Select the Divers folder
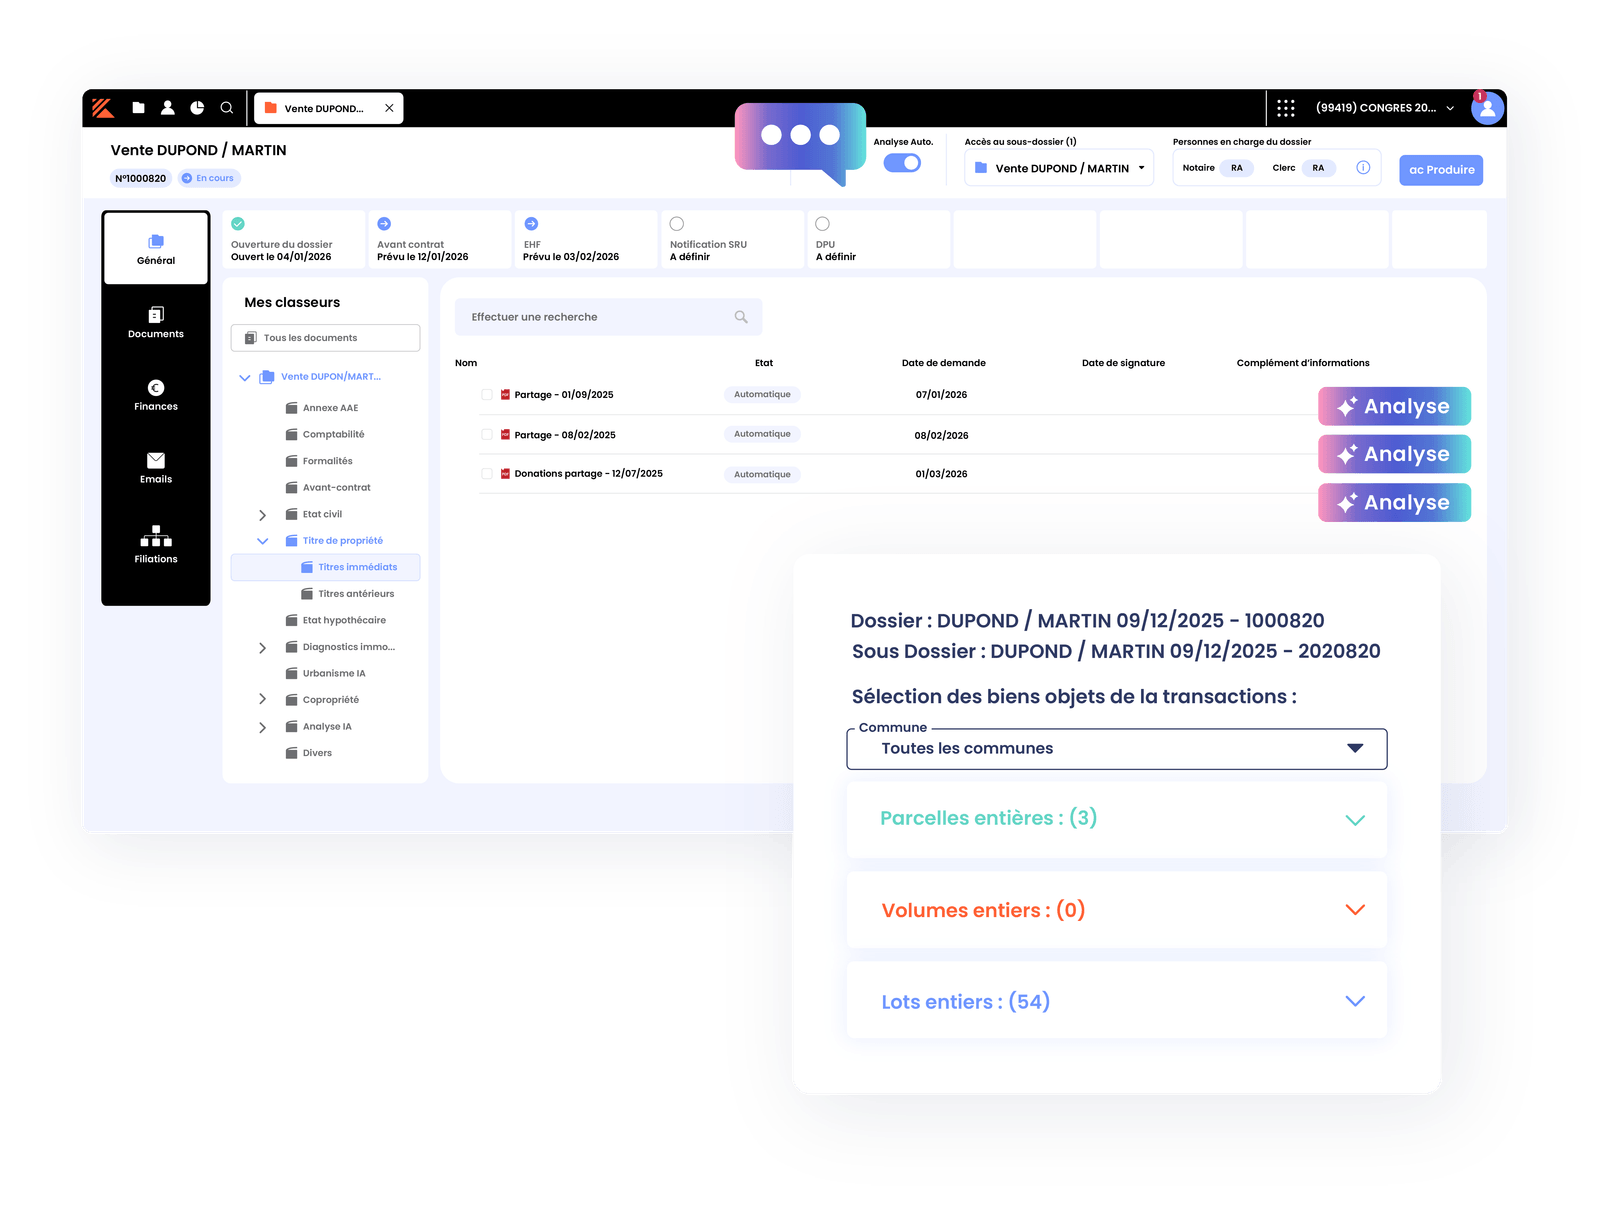Viewport: 1600px width, 1226px height. (x=308, y=753)
